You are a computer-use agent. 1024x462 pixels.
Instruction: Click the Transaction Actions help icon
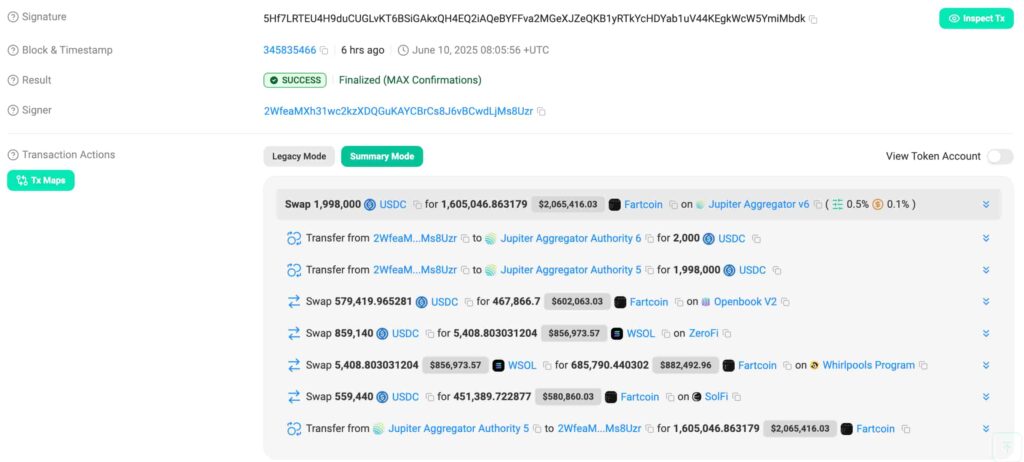[x=12, y=155]
